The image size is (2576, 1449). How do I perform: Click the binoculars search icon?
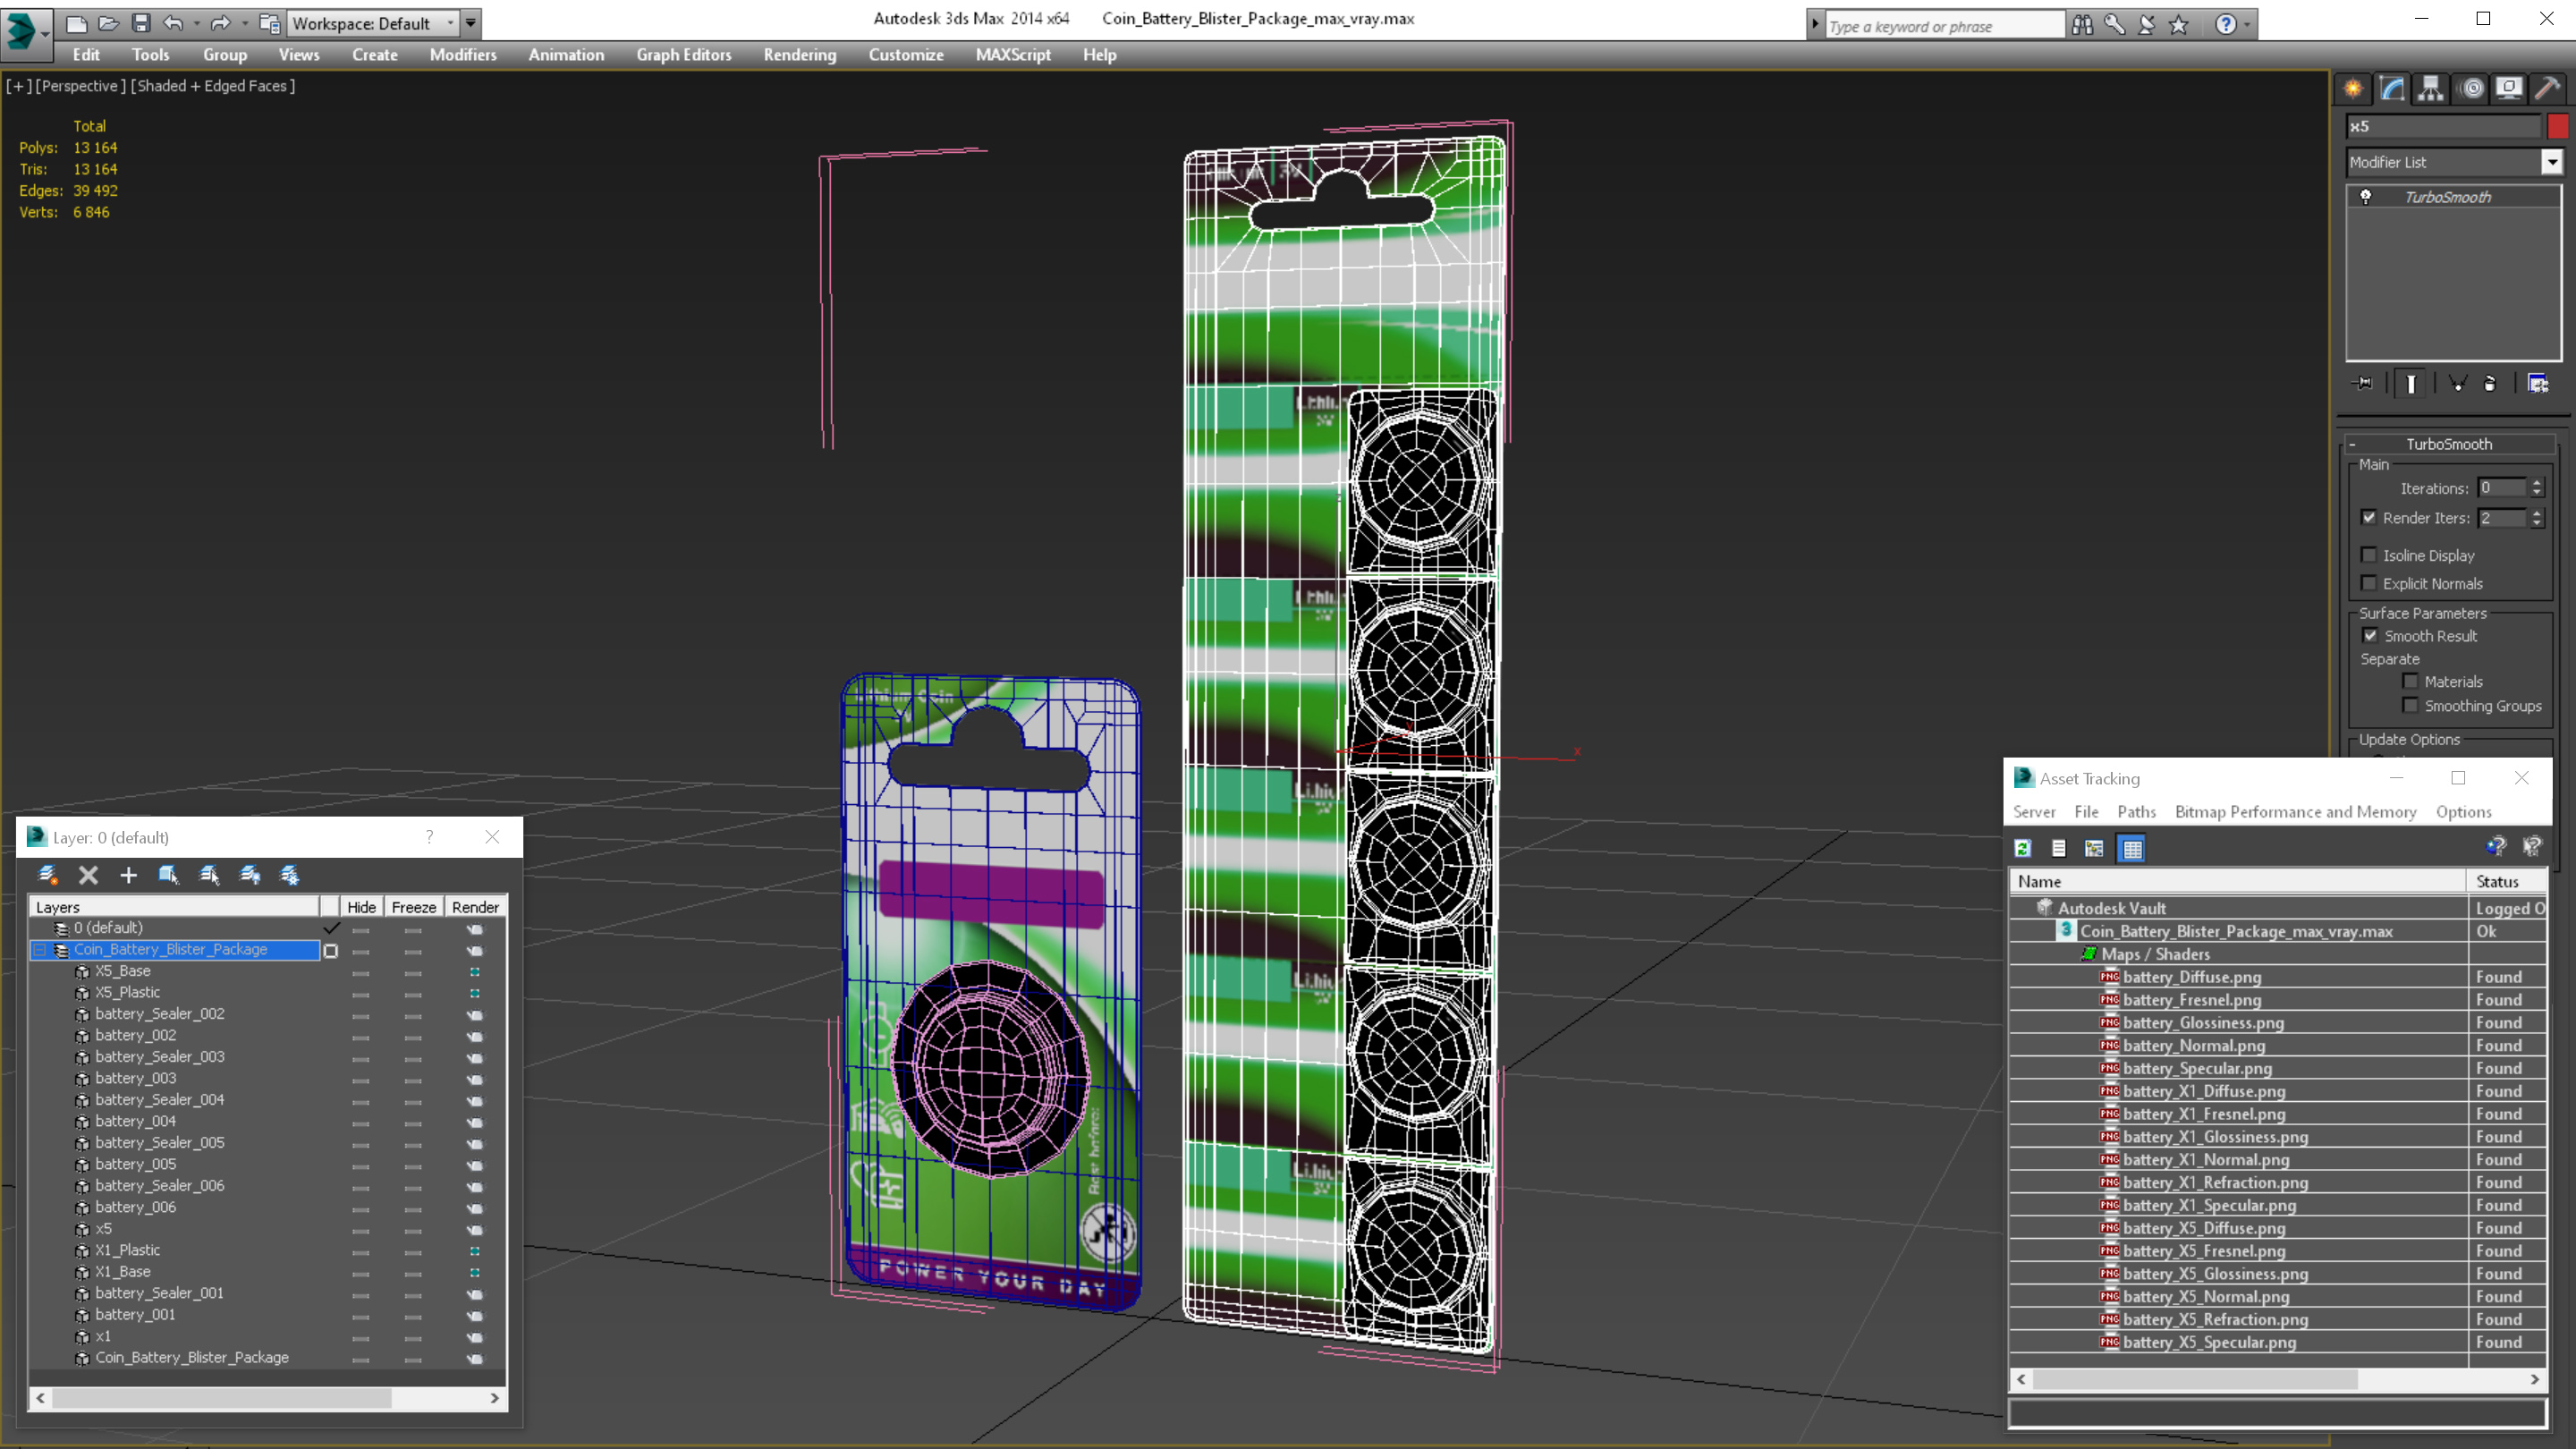[2082, 24]
